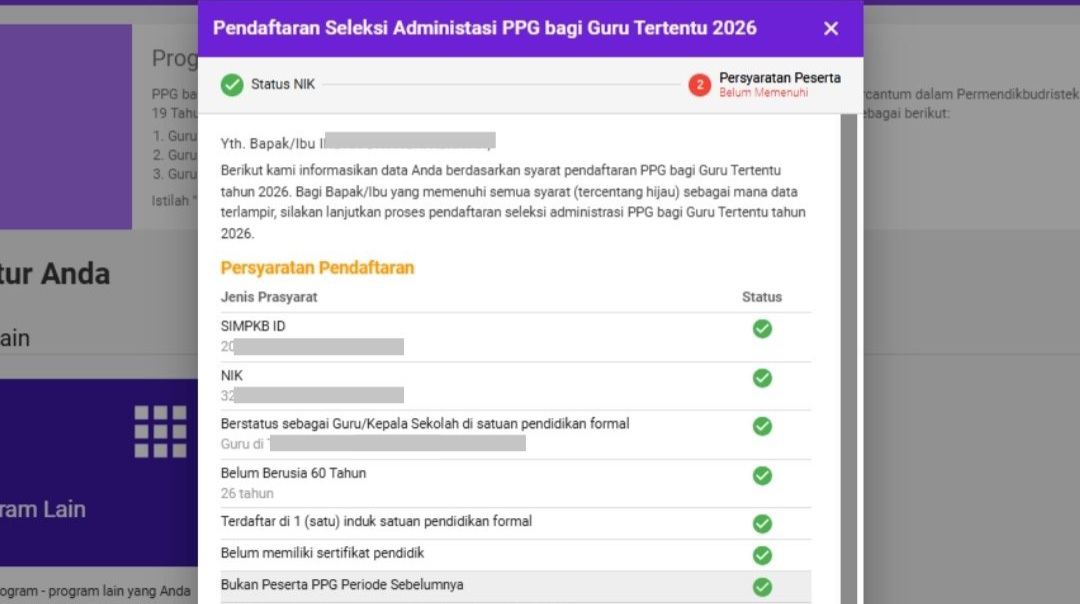The height and width of the screenshot is (604, 1080).
Task: Click the check icon for Belum memiliki sertifikat pendidik
Action: click(762, 555)
